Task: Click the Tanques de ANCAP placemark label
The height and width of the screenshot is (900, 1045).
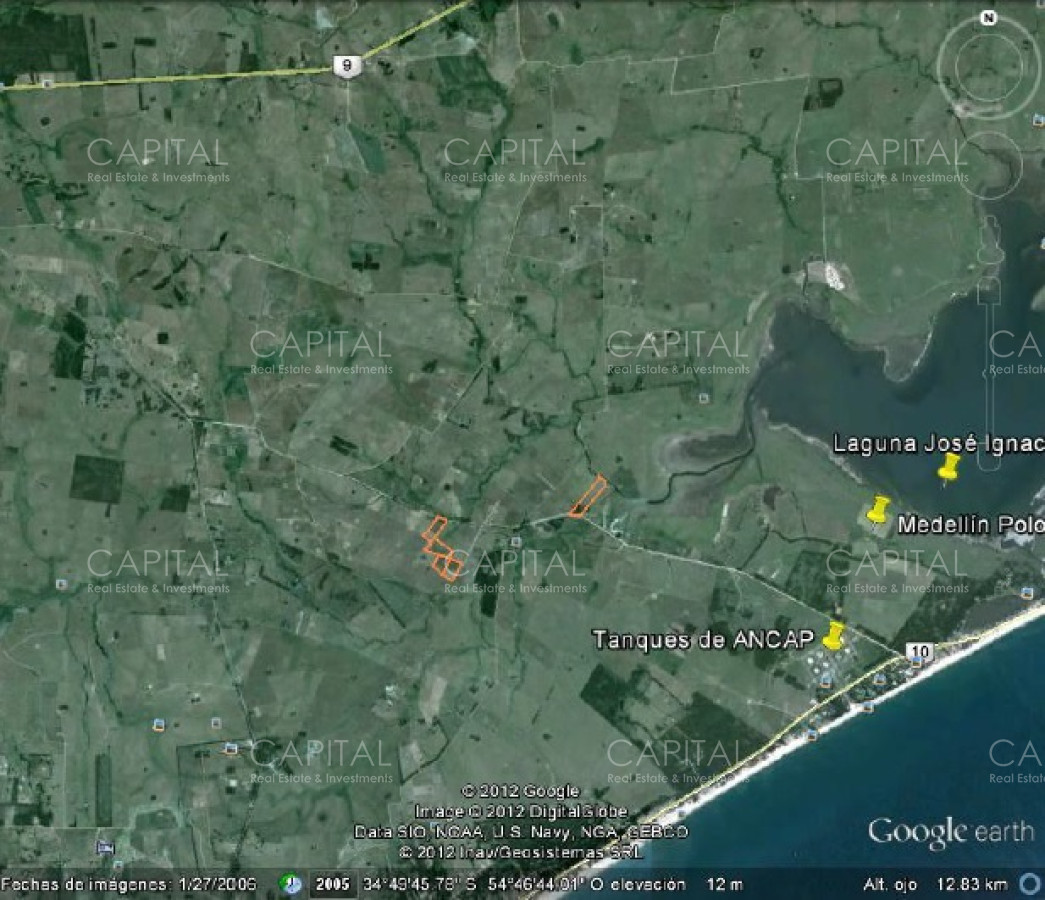Action: point(702,640)
